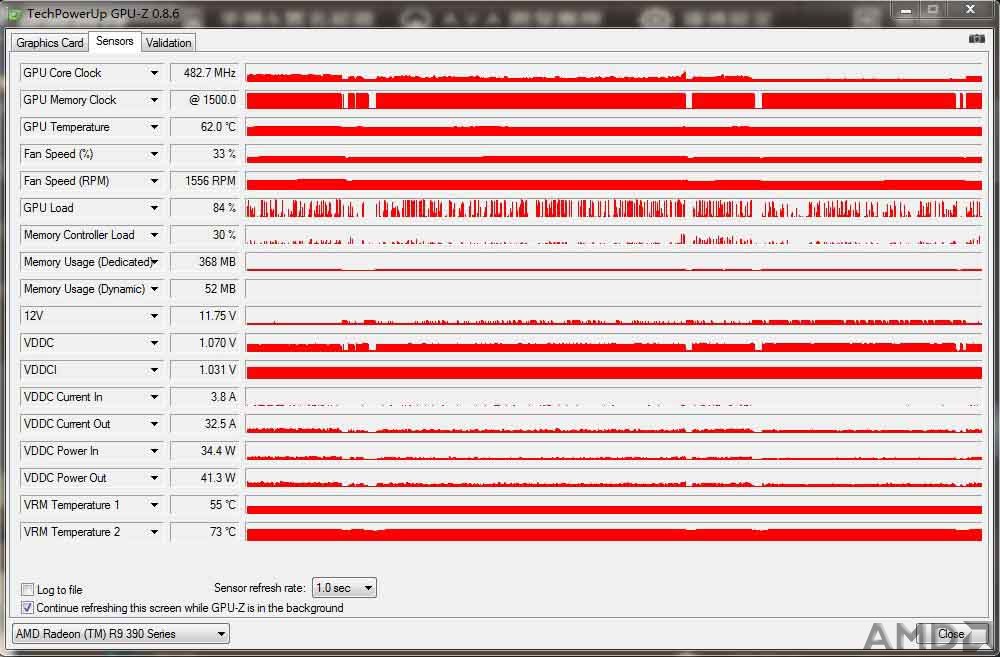Screen dimensions: 1000x657
Task: Change the Sensor refresh rate dropdown
Action: (344, 587)
